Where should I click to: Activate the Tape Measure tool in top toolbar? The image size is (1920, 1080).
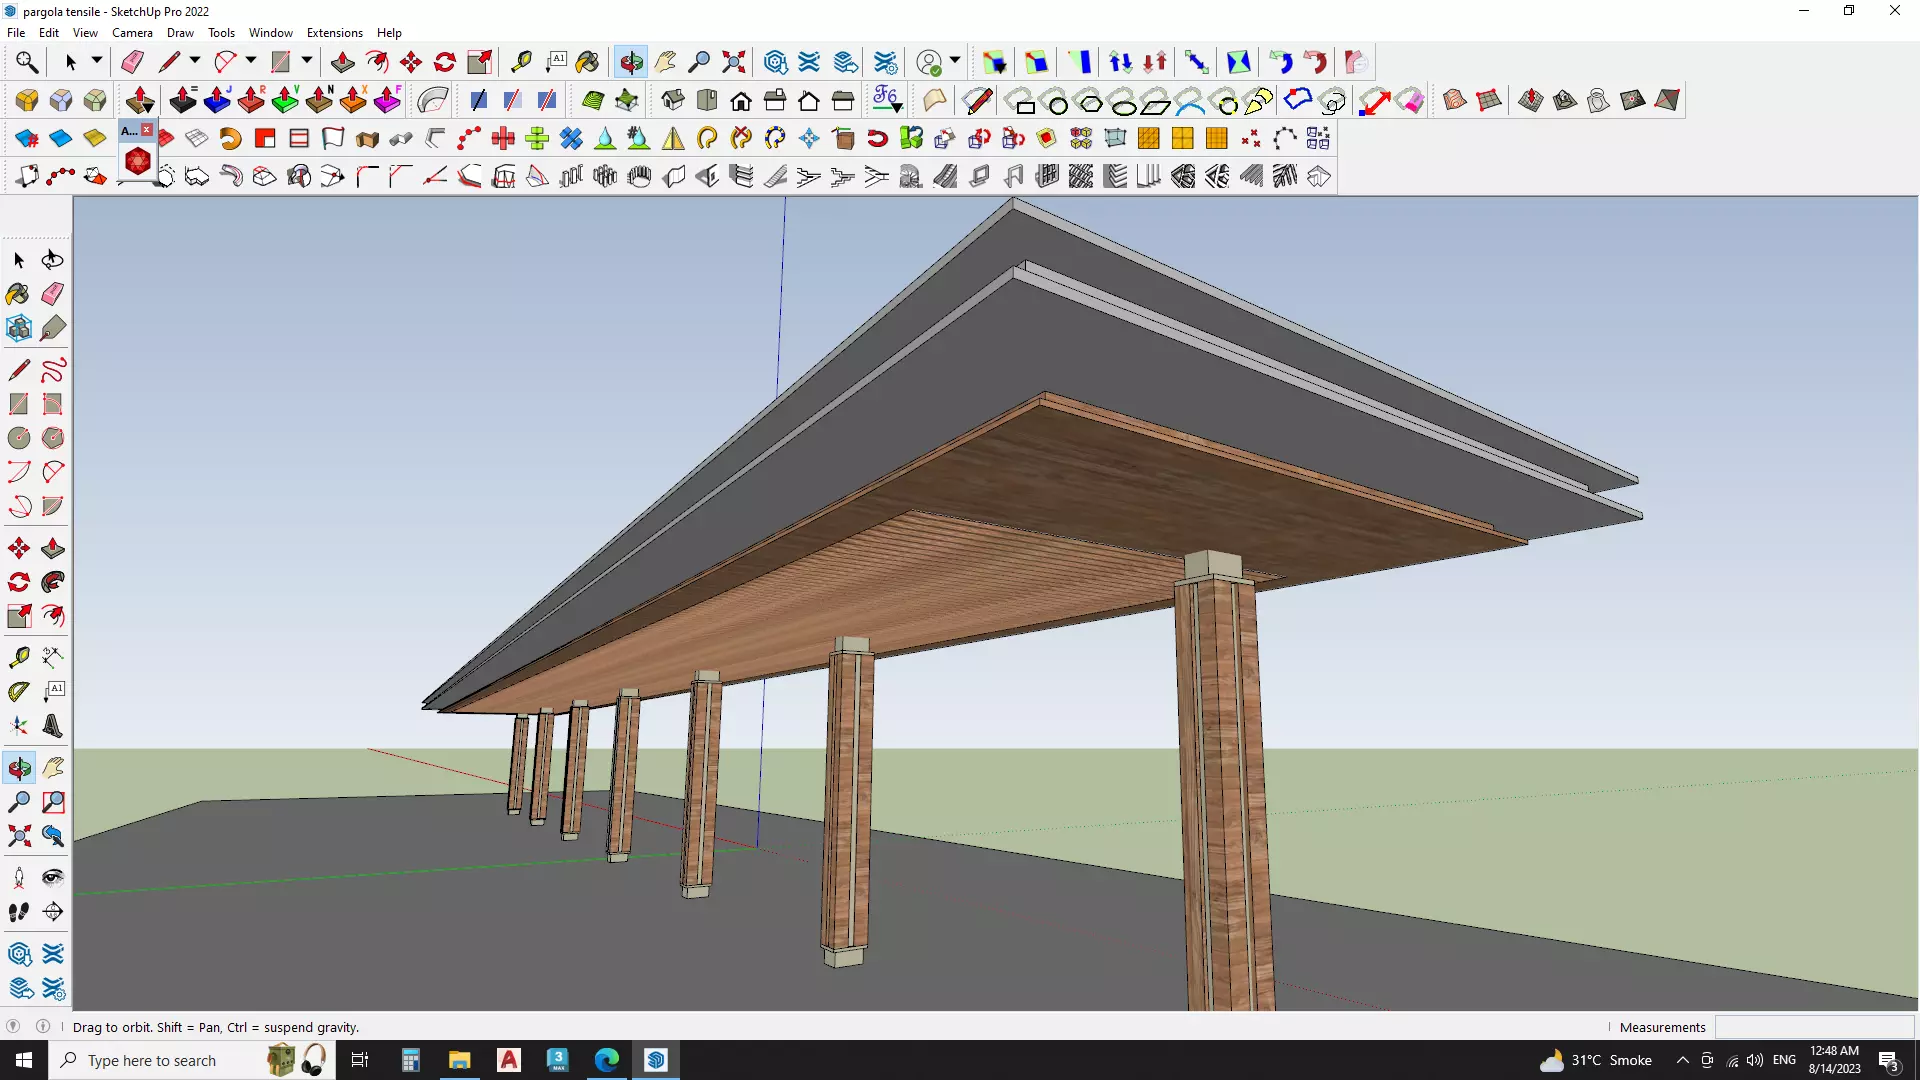point(521,62)
